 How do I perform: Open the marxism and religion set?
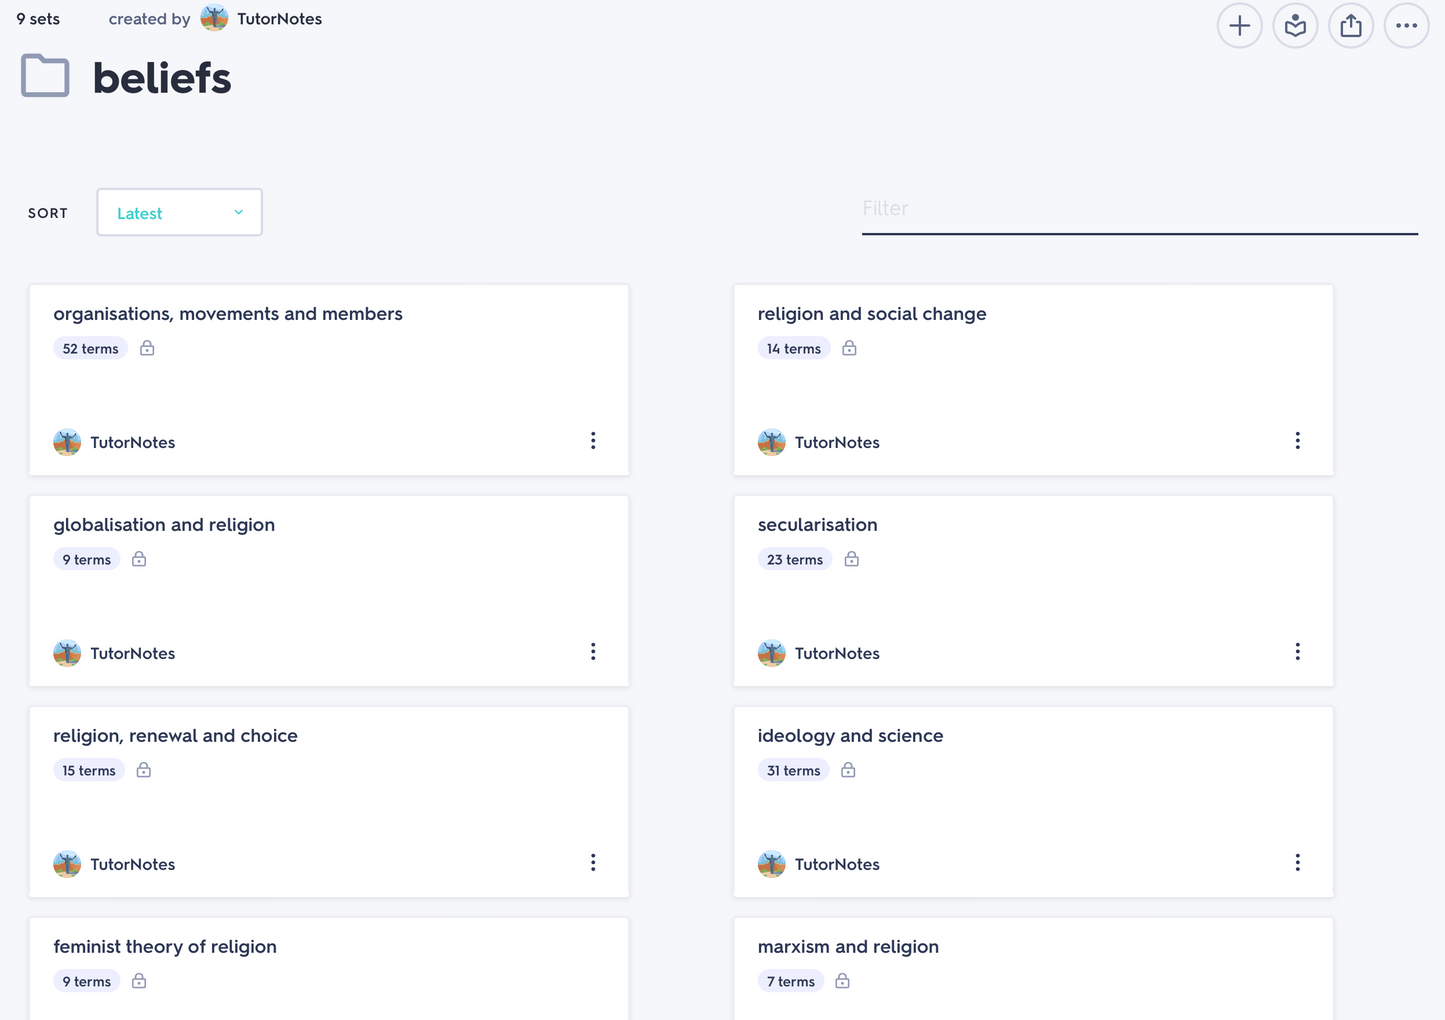(x=848, y=947)
